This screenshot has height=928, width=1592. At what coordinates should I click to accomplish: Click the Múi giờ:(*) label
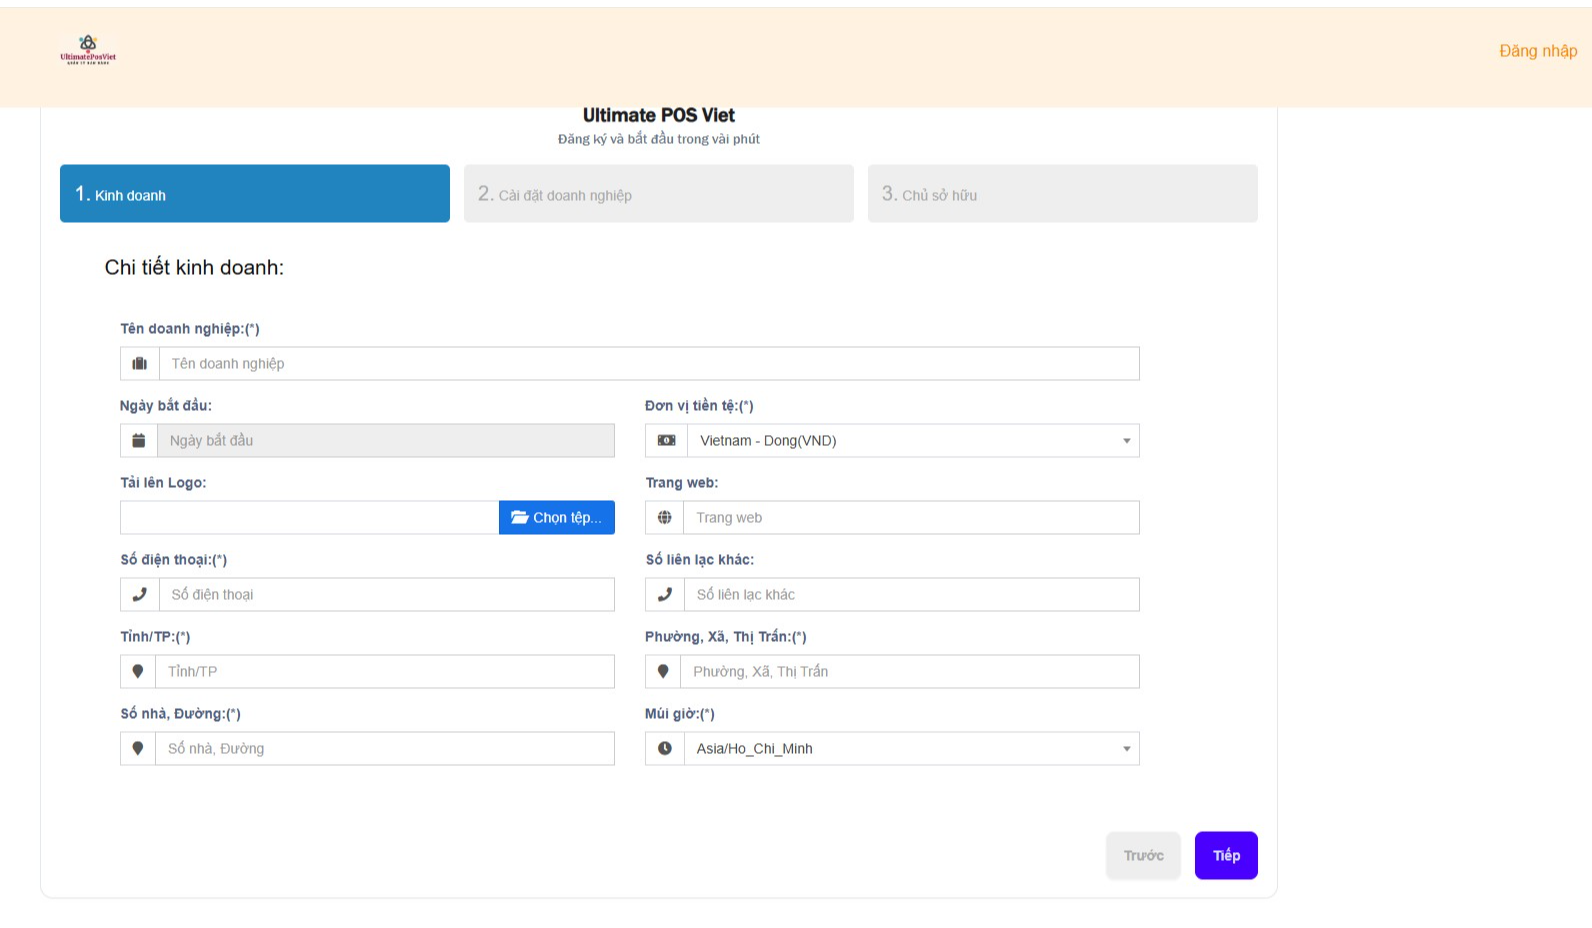pos(680,714)
